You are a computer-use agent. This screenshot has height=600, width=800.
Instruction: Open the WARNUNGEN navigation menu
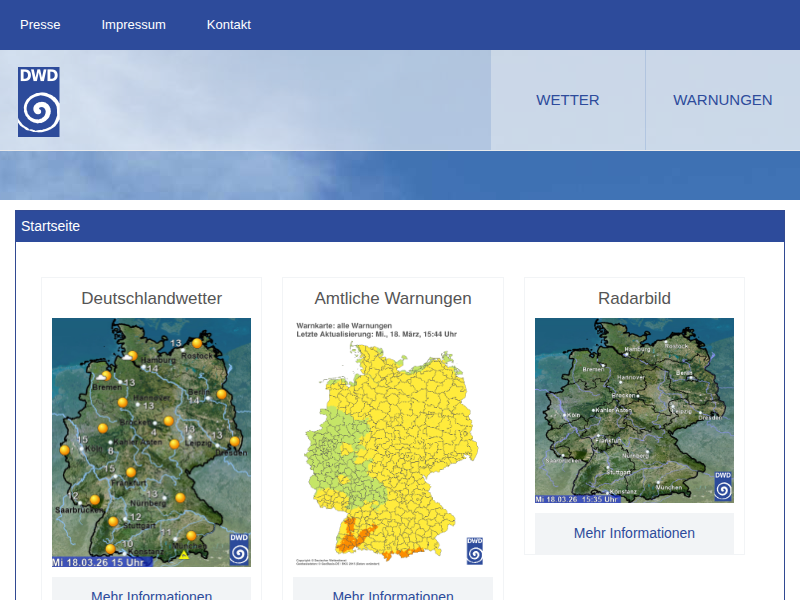722,100
